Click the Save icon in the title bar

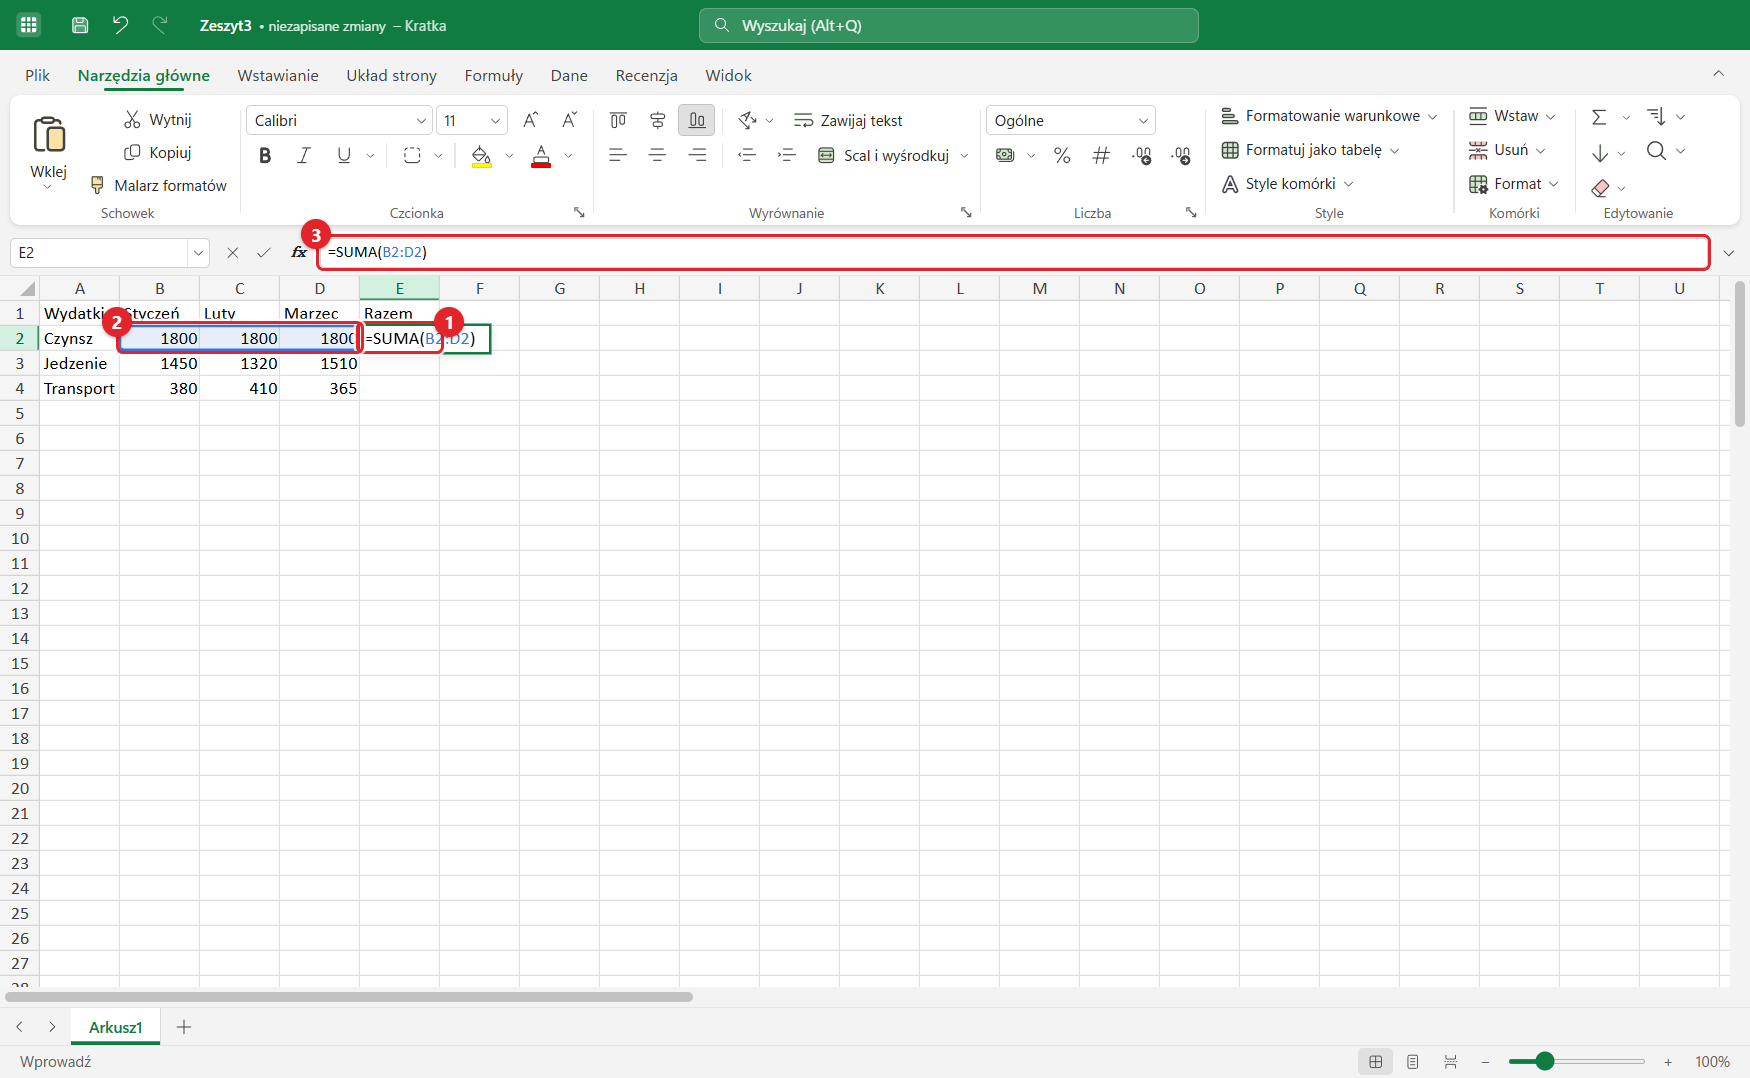pos(80,25)
